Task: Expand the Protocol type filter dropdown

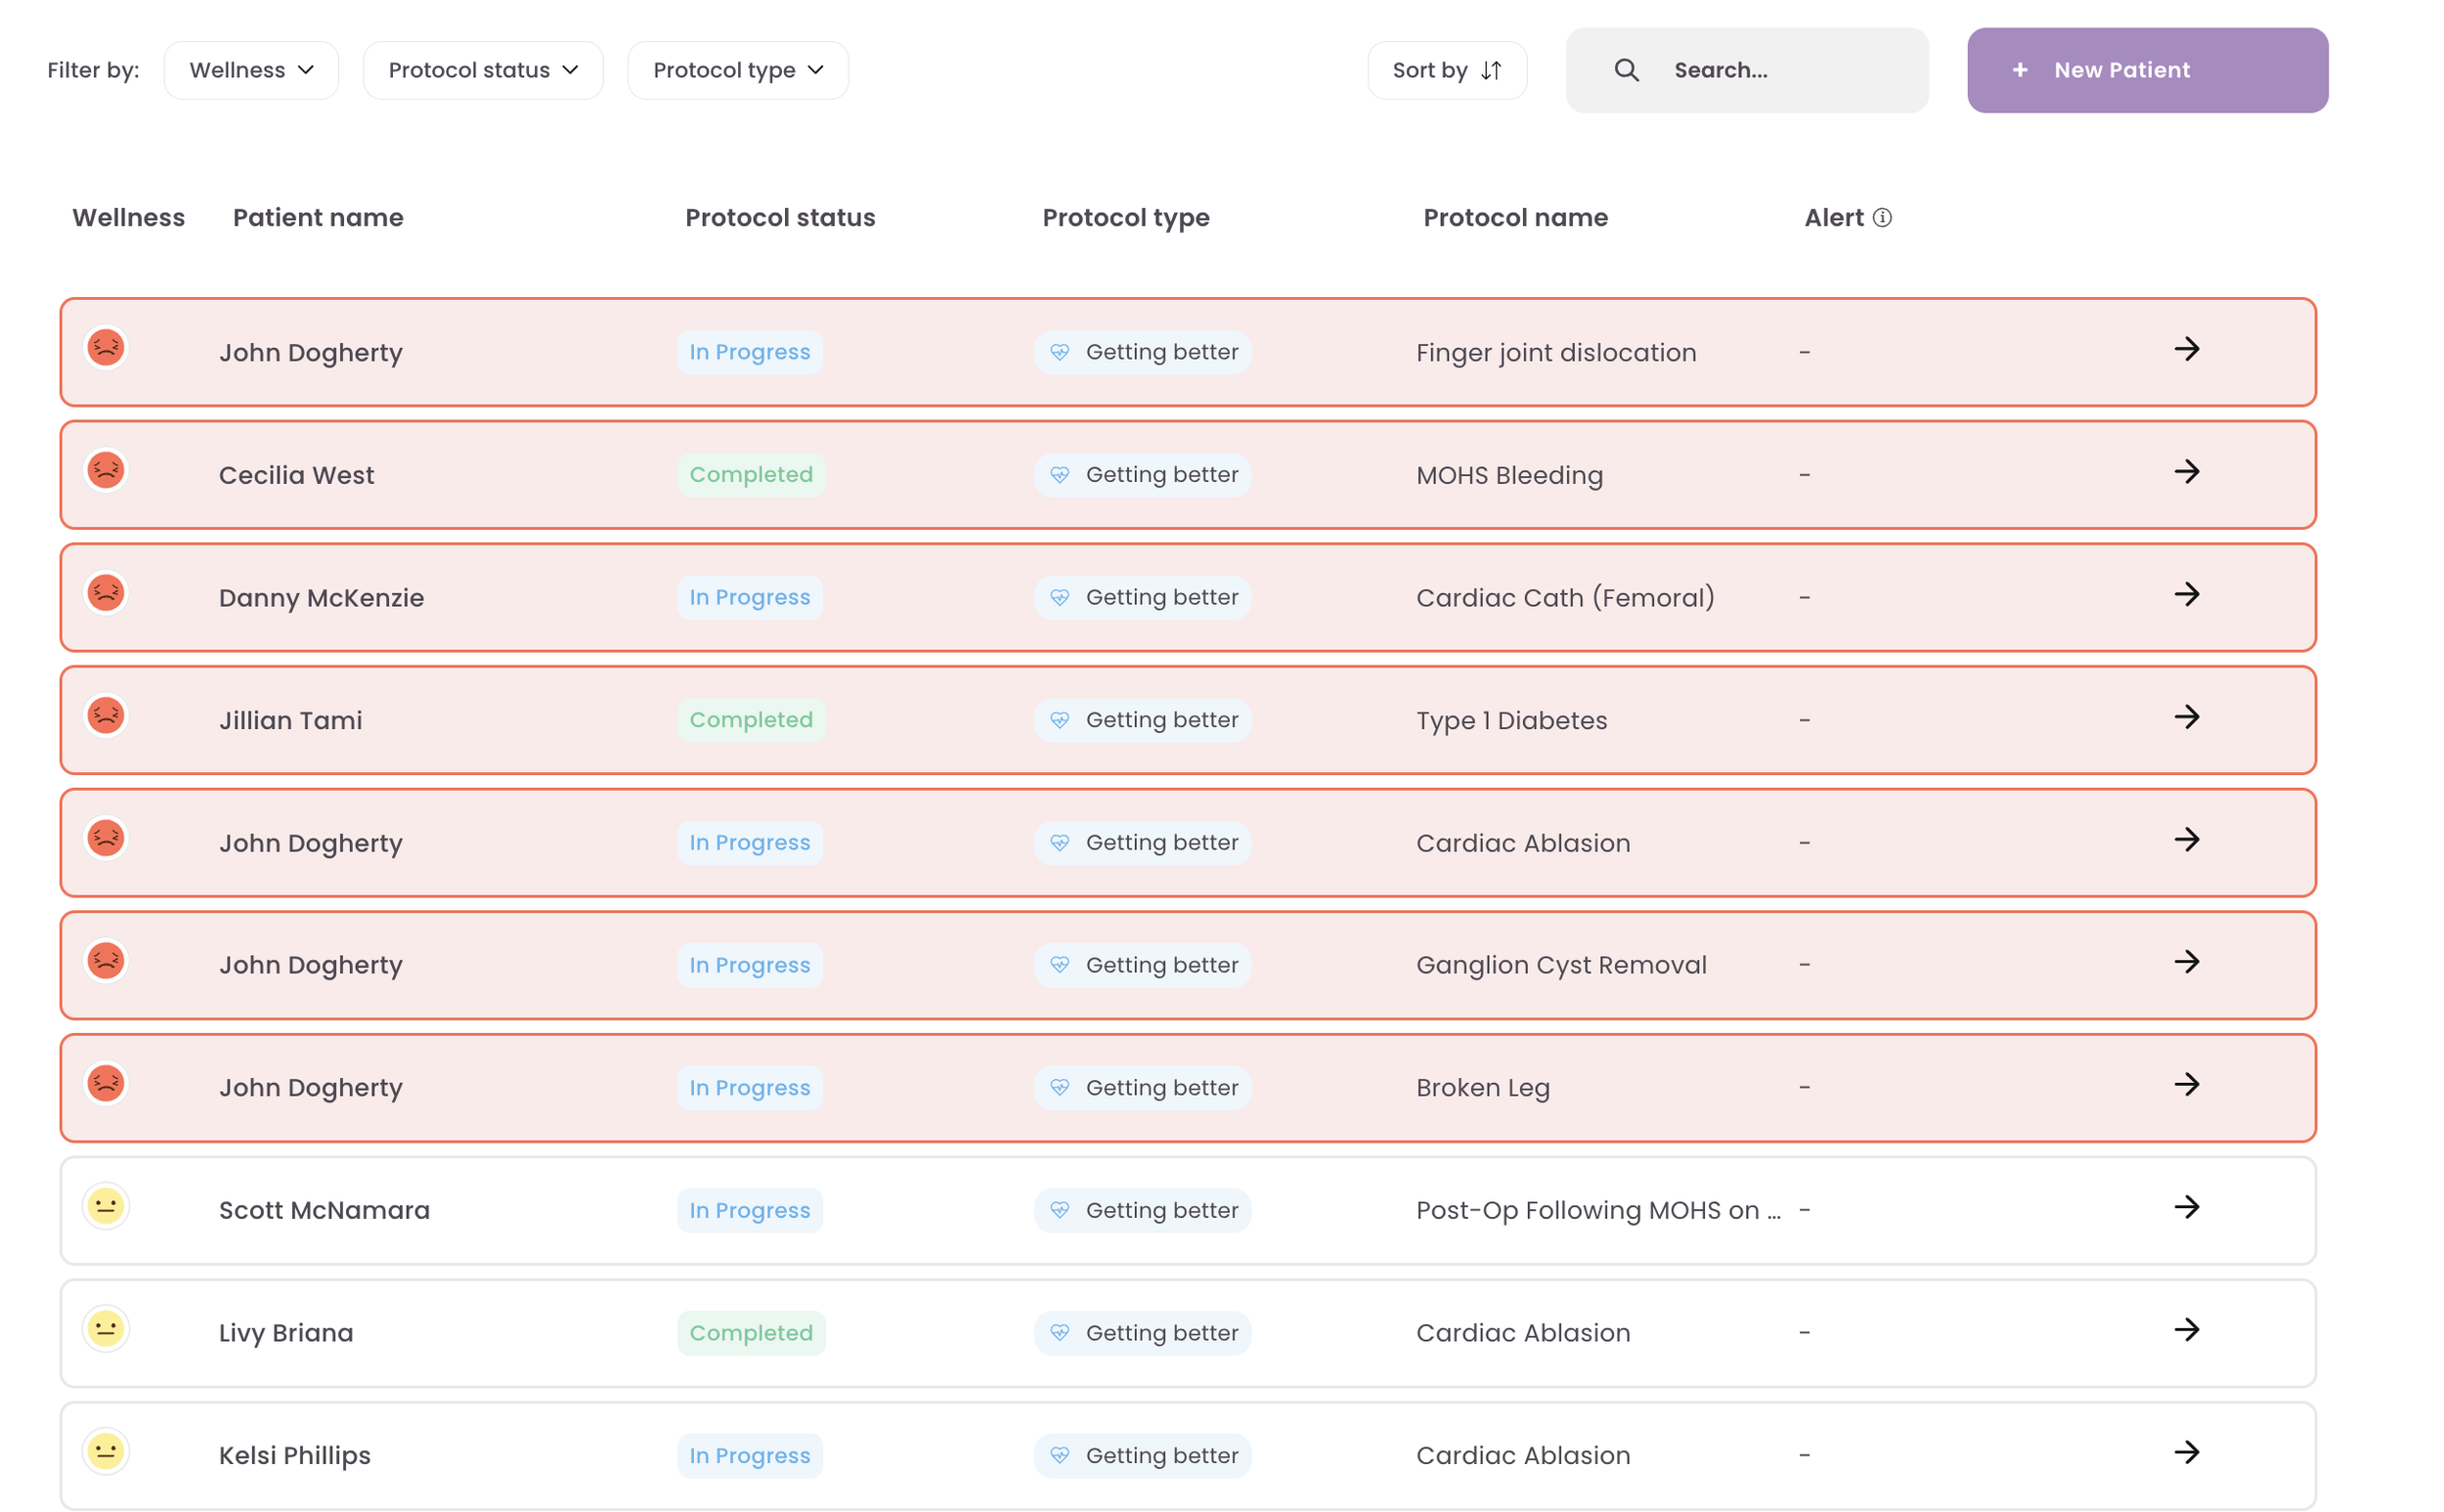Action: [x=738, y=70]
